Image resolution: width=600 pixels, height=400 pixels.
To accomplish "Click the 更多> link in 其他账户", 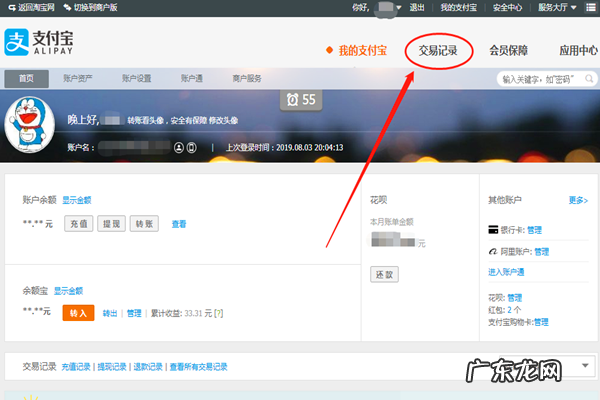I will pos(578,200).
